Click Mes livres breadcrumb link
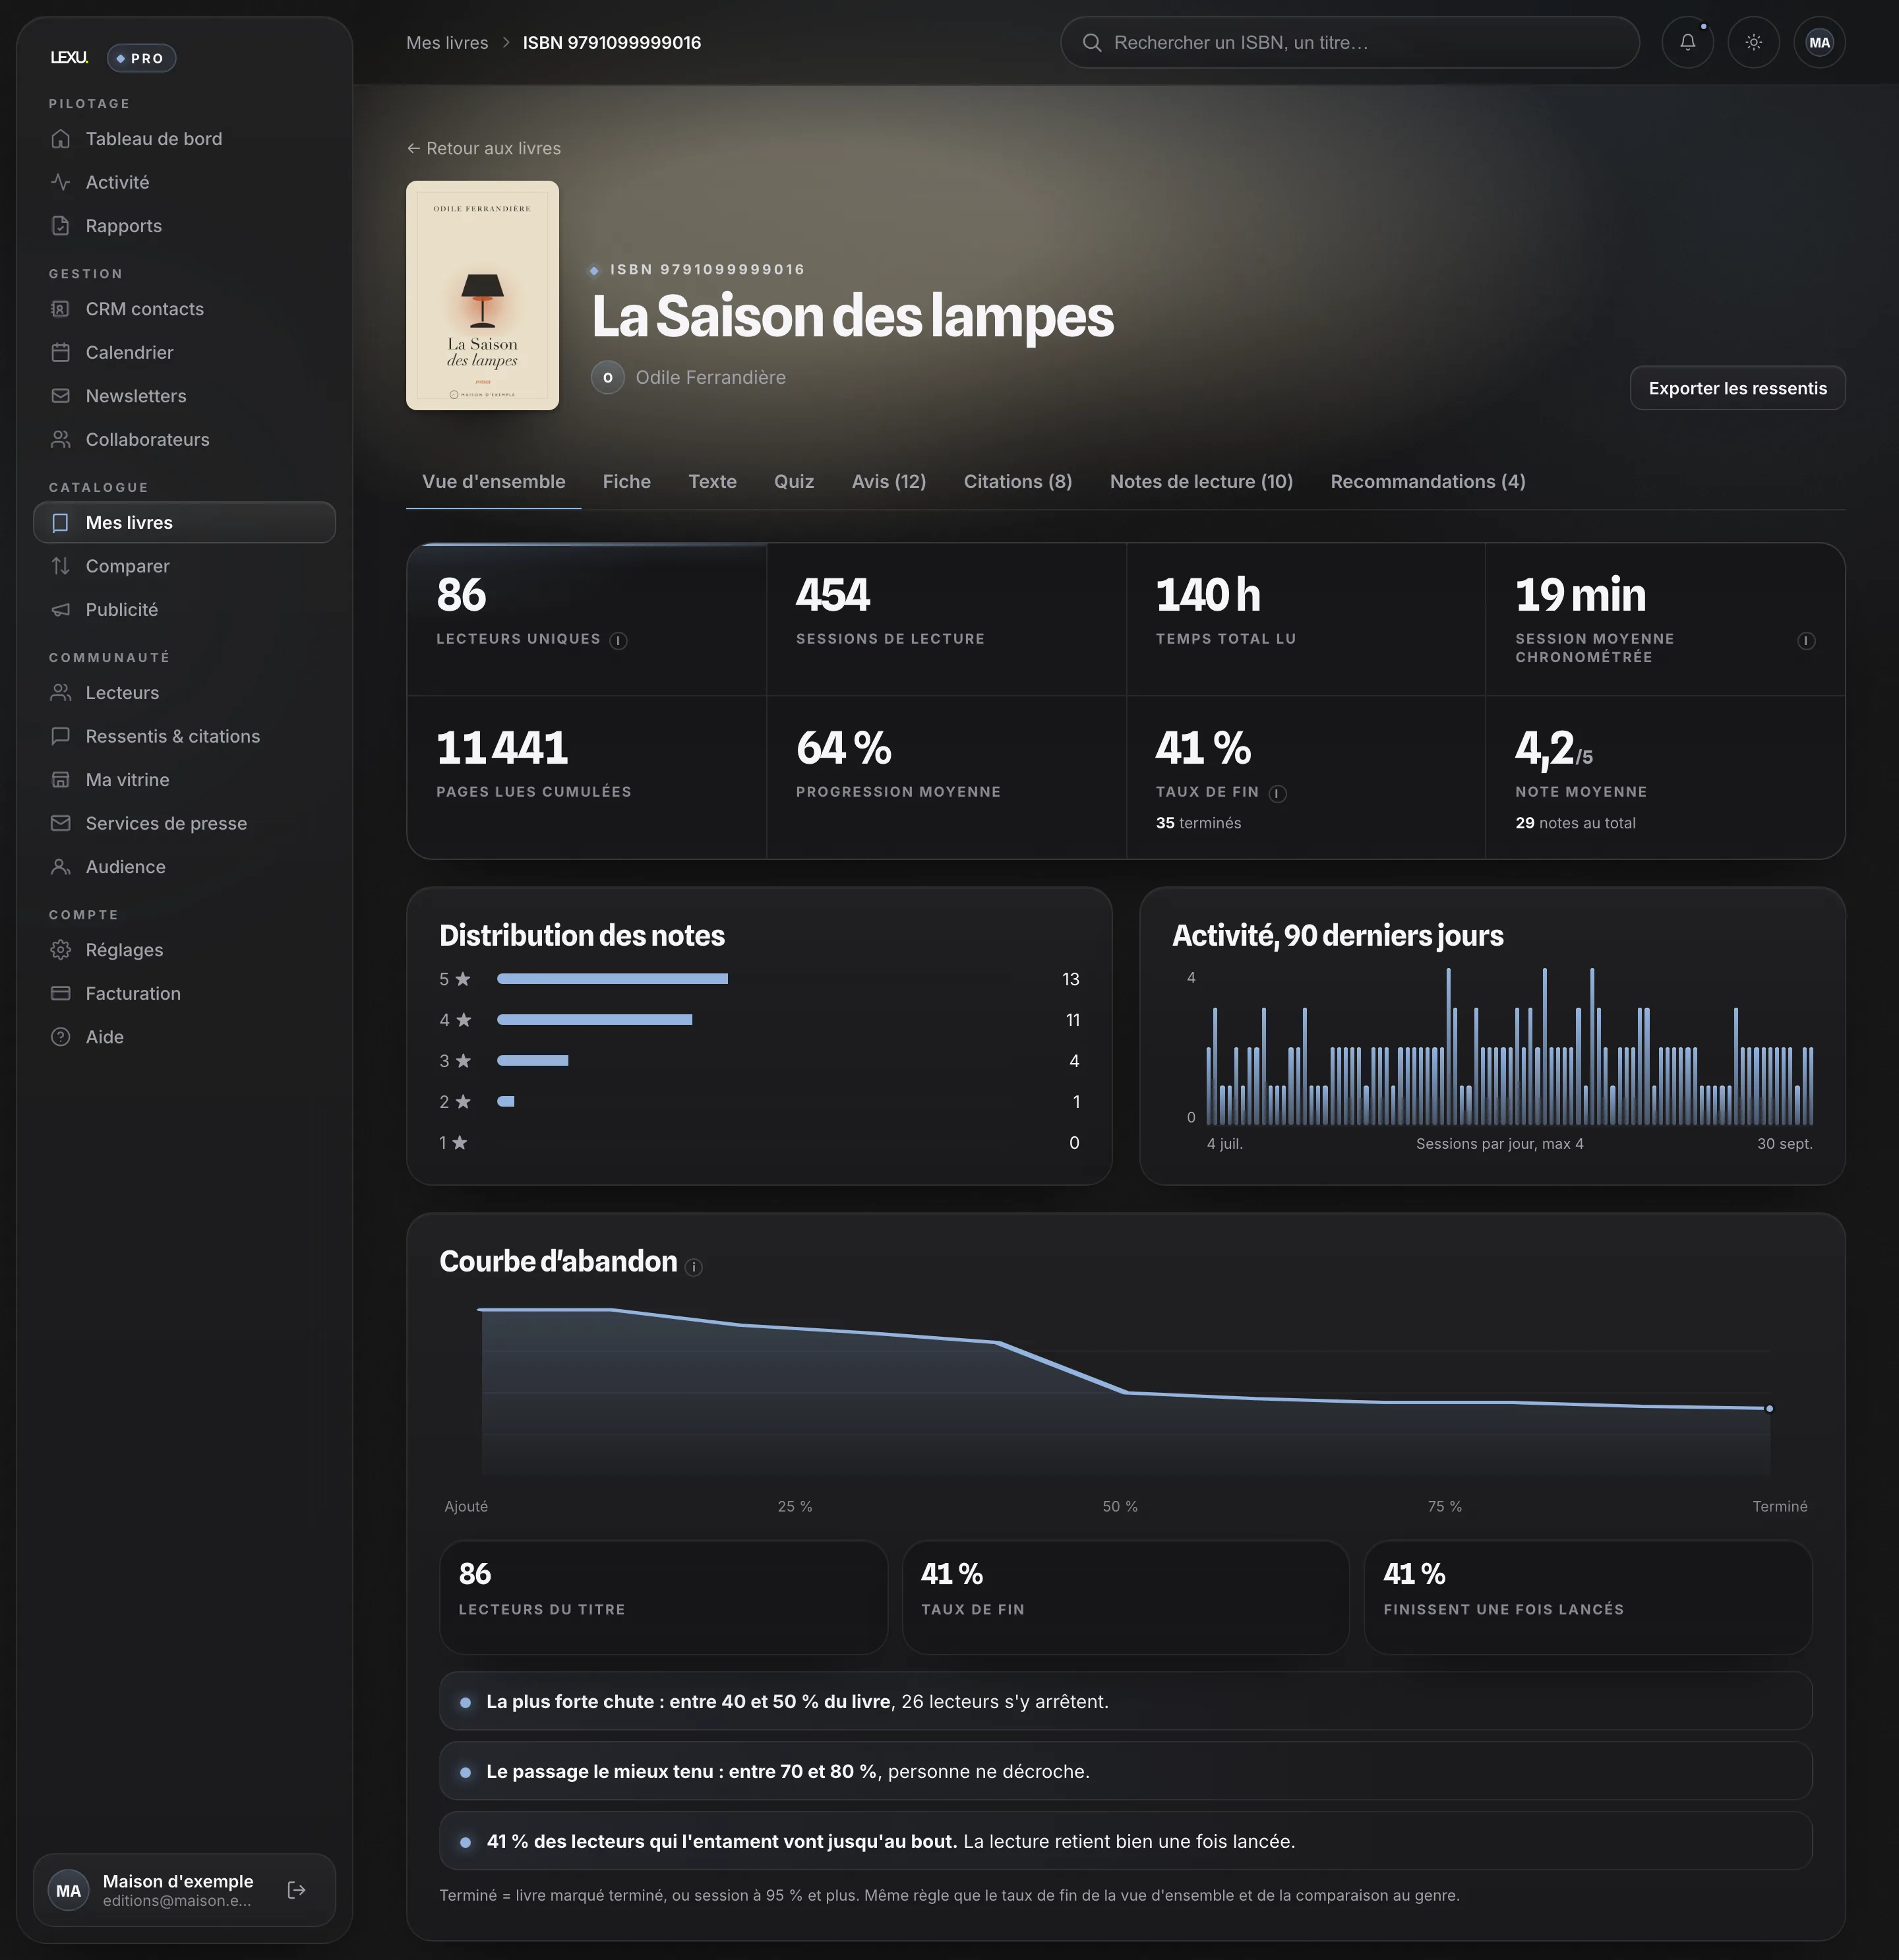 (447, 43)
